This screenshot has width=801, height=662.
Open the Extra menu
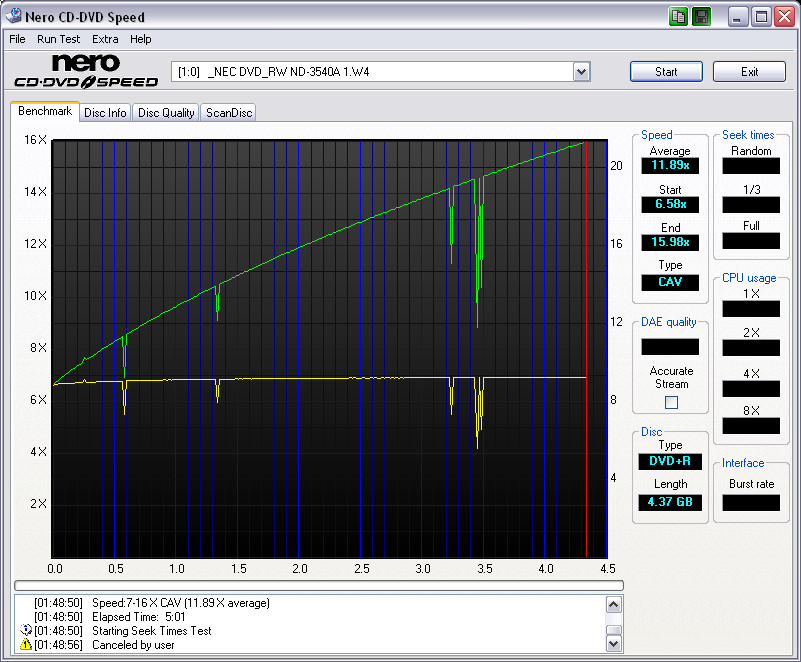tap(105, 39)
